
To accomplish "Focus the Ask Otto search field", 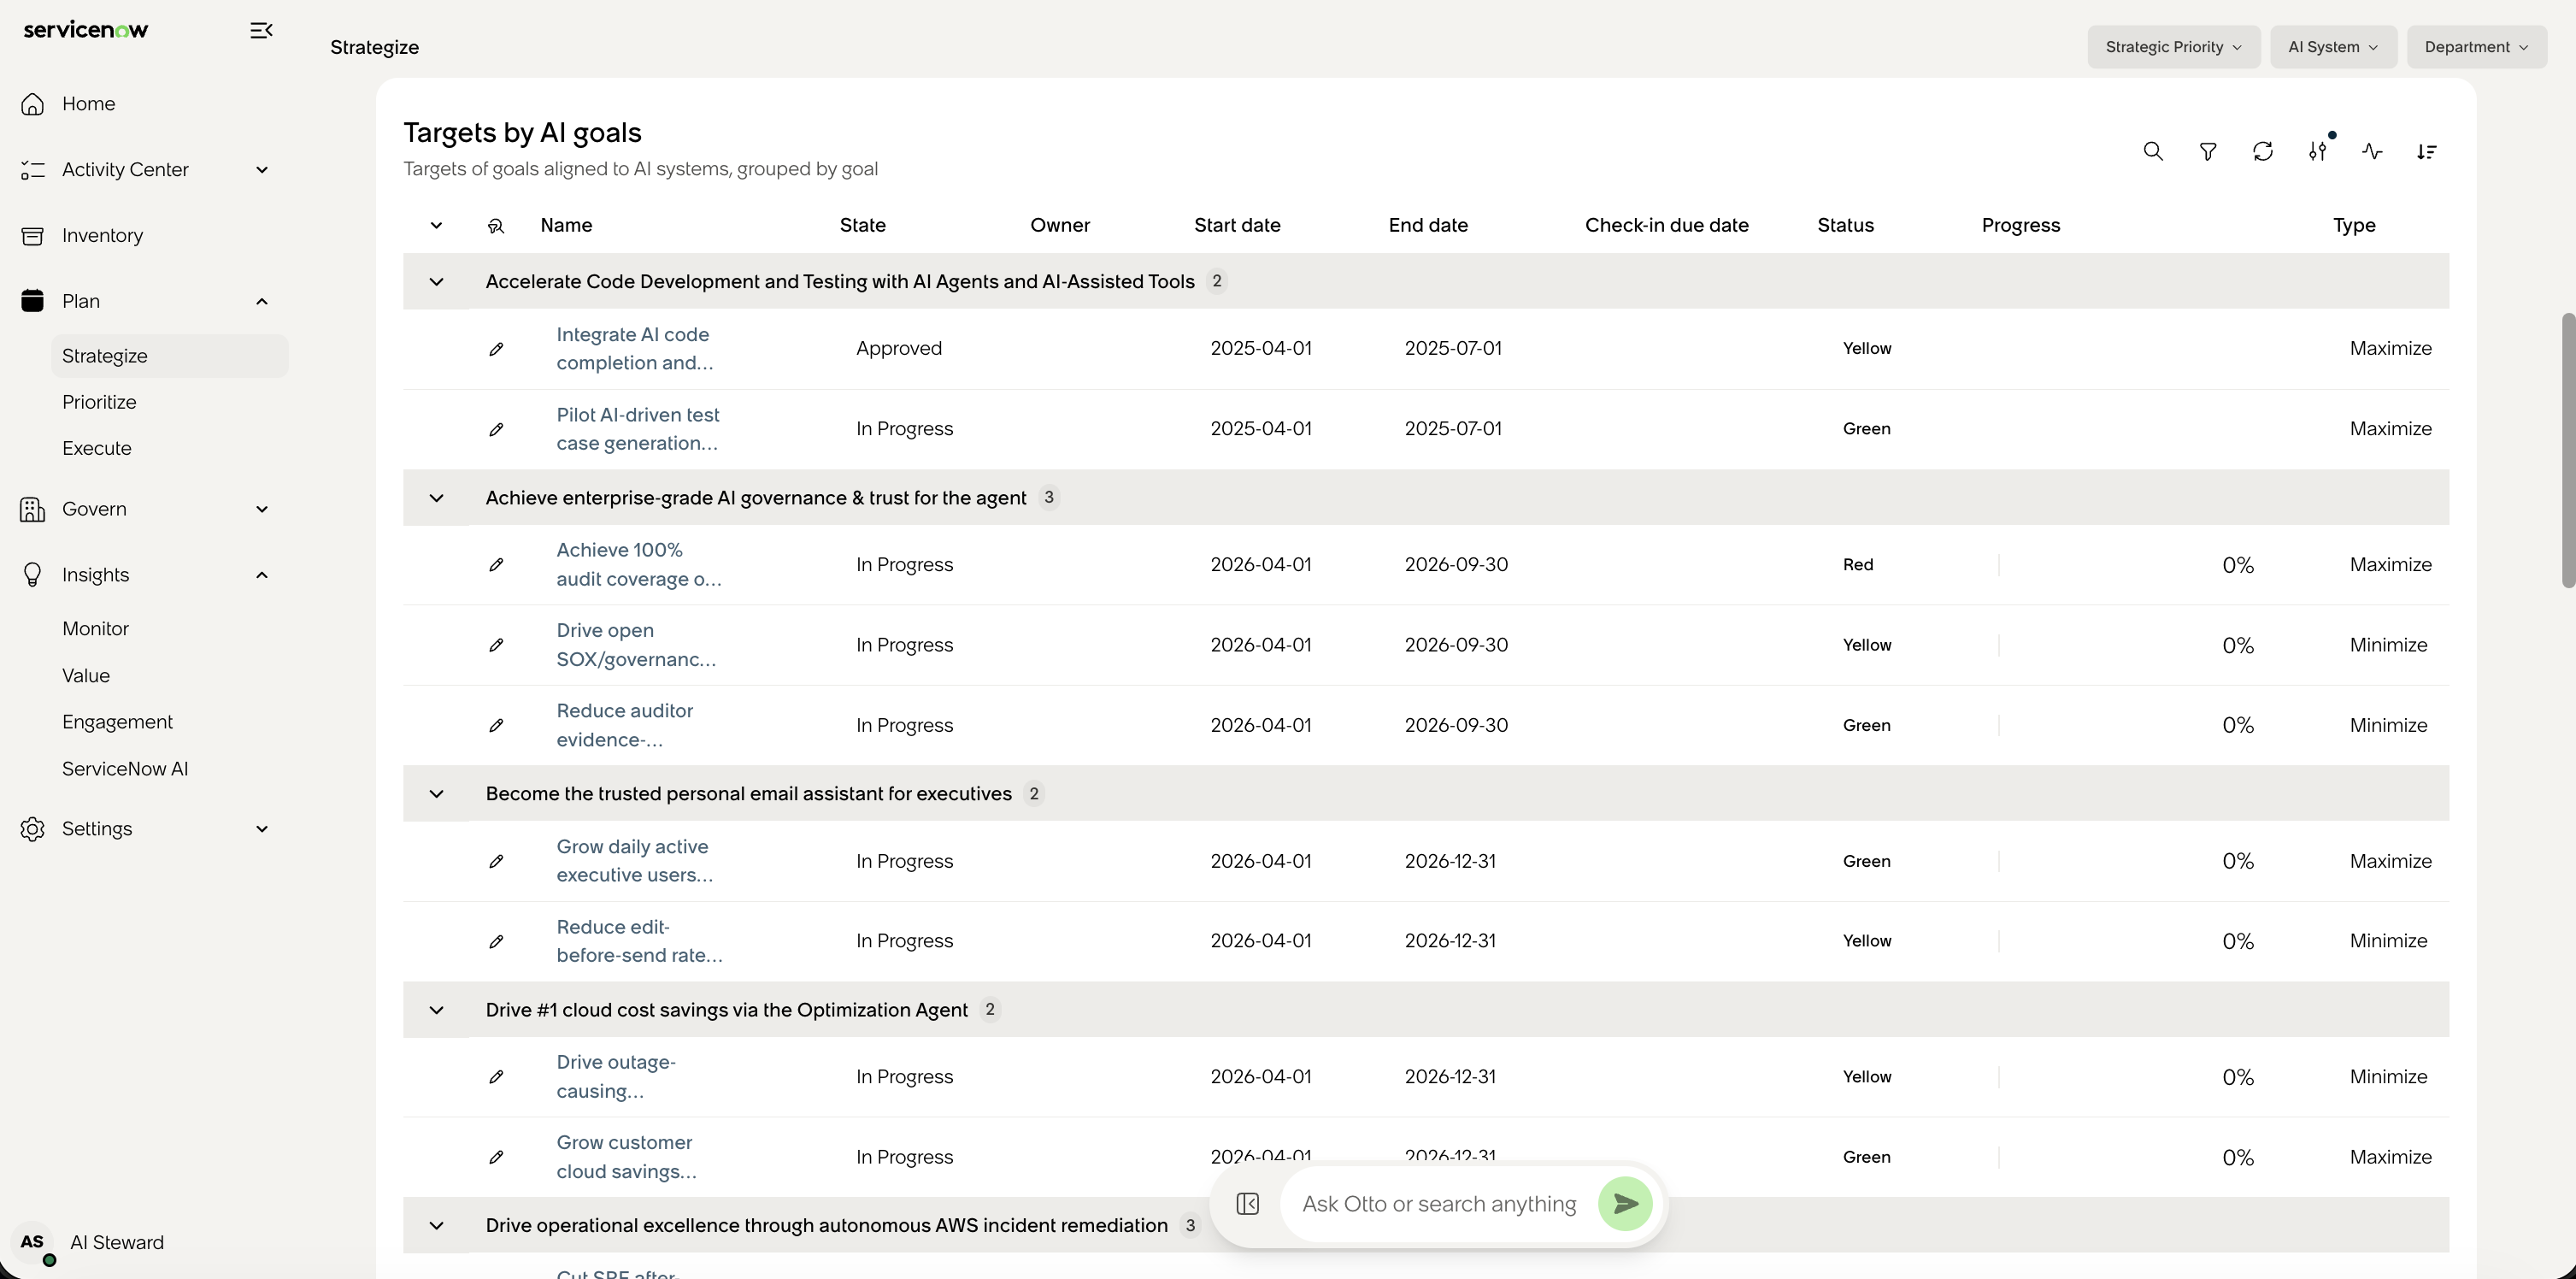I will point(1439,1204).
